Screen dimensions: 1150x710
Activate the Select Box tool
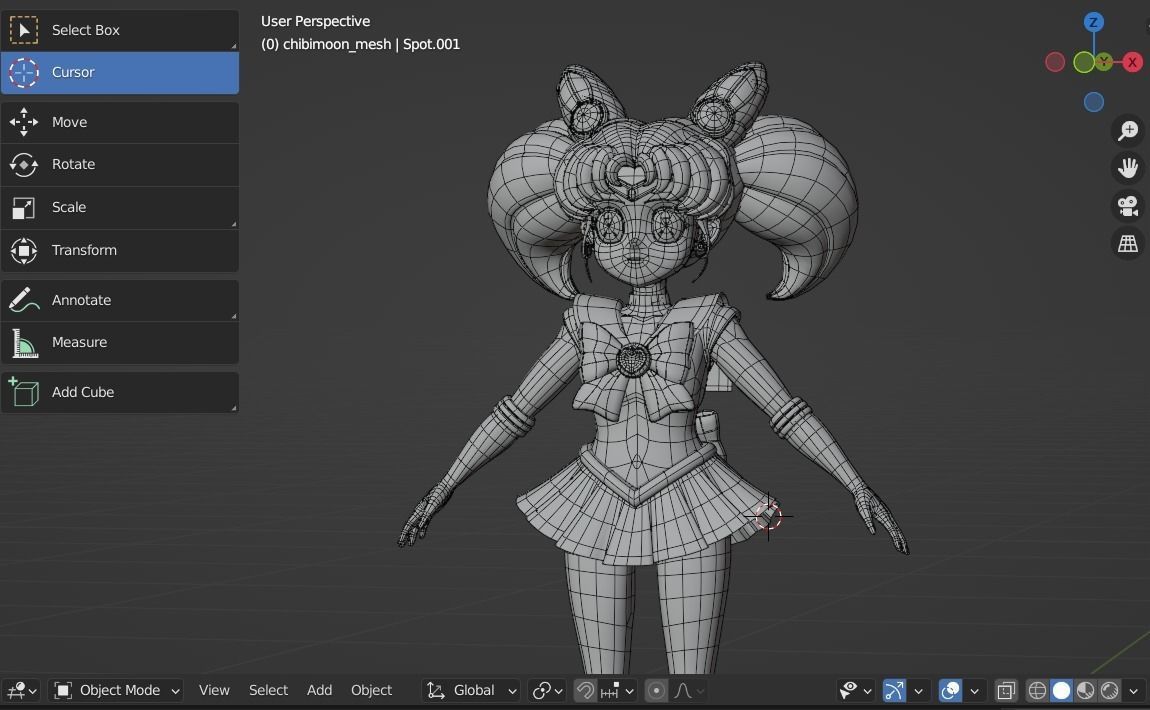click(120, 30)
